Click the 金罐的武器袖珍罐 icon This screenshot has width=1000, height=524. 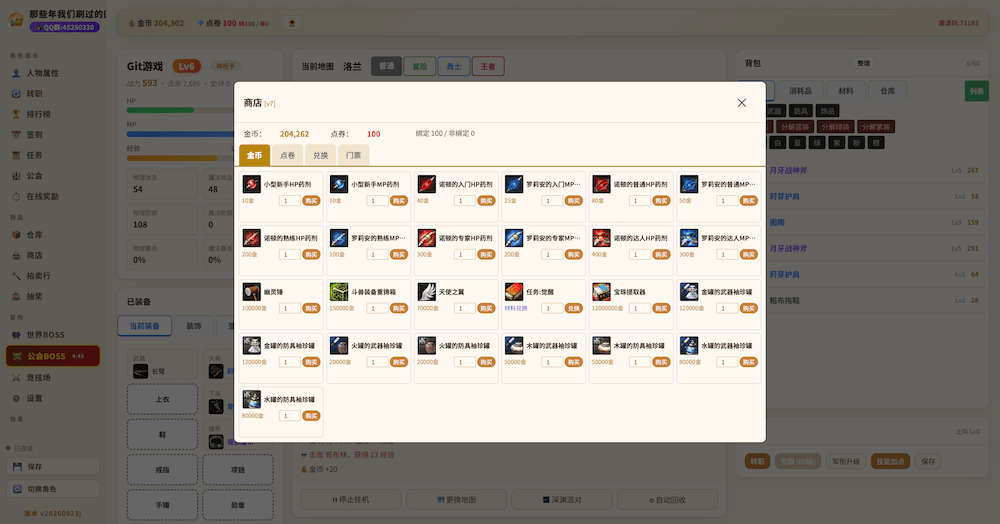tap(689, 292)
